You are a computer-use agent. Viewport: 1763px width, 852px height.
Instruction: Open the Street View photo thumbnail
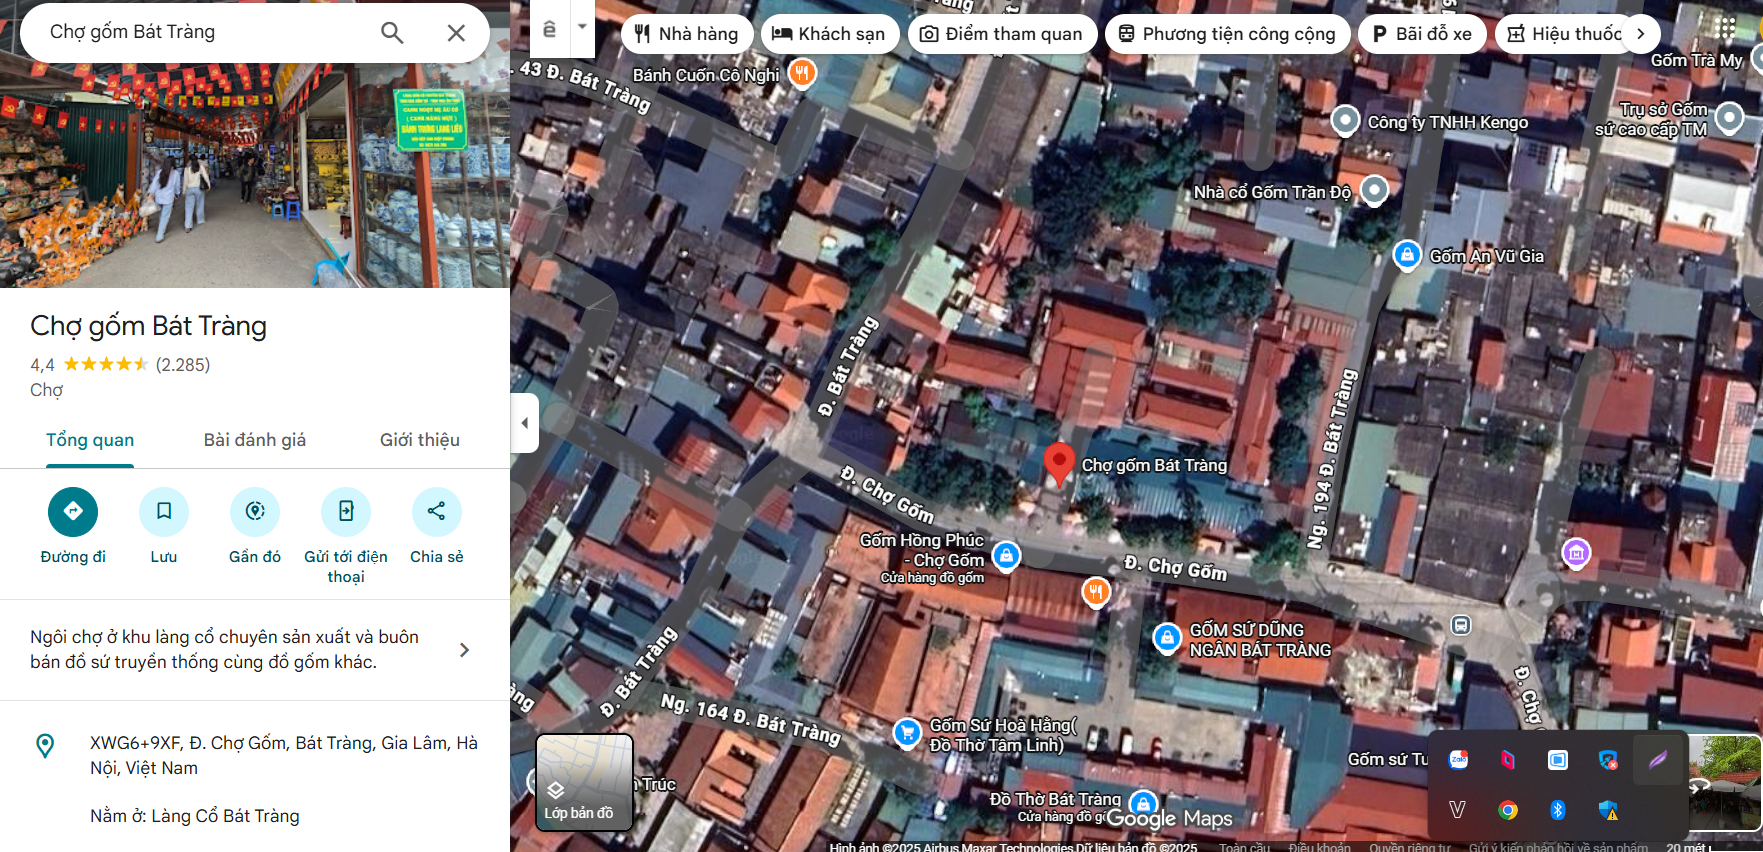pos(1724,785)
